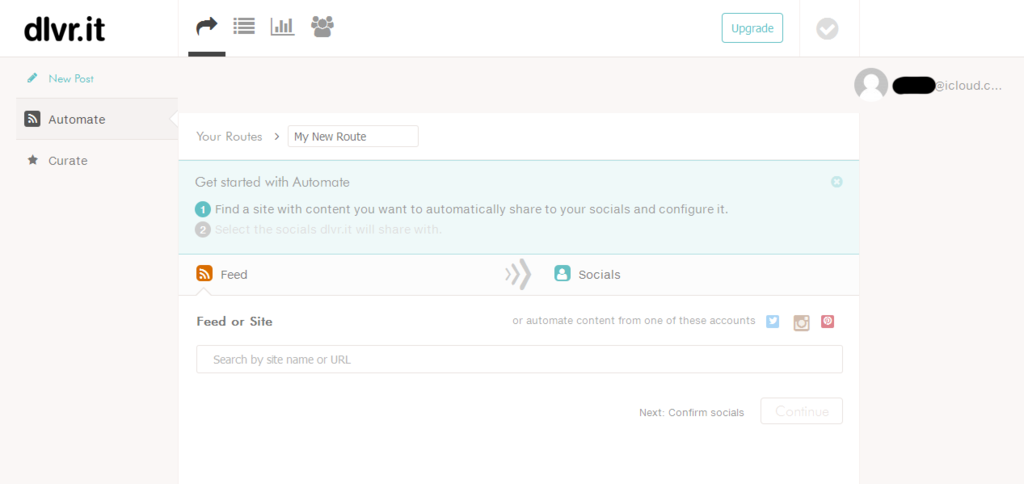1024x484 pixels.
Task: Open the list view icon in header
Action: (243, 27)
